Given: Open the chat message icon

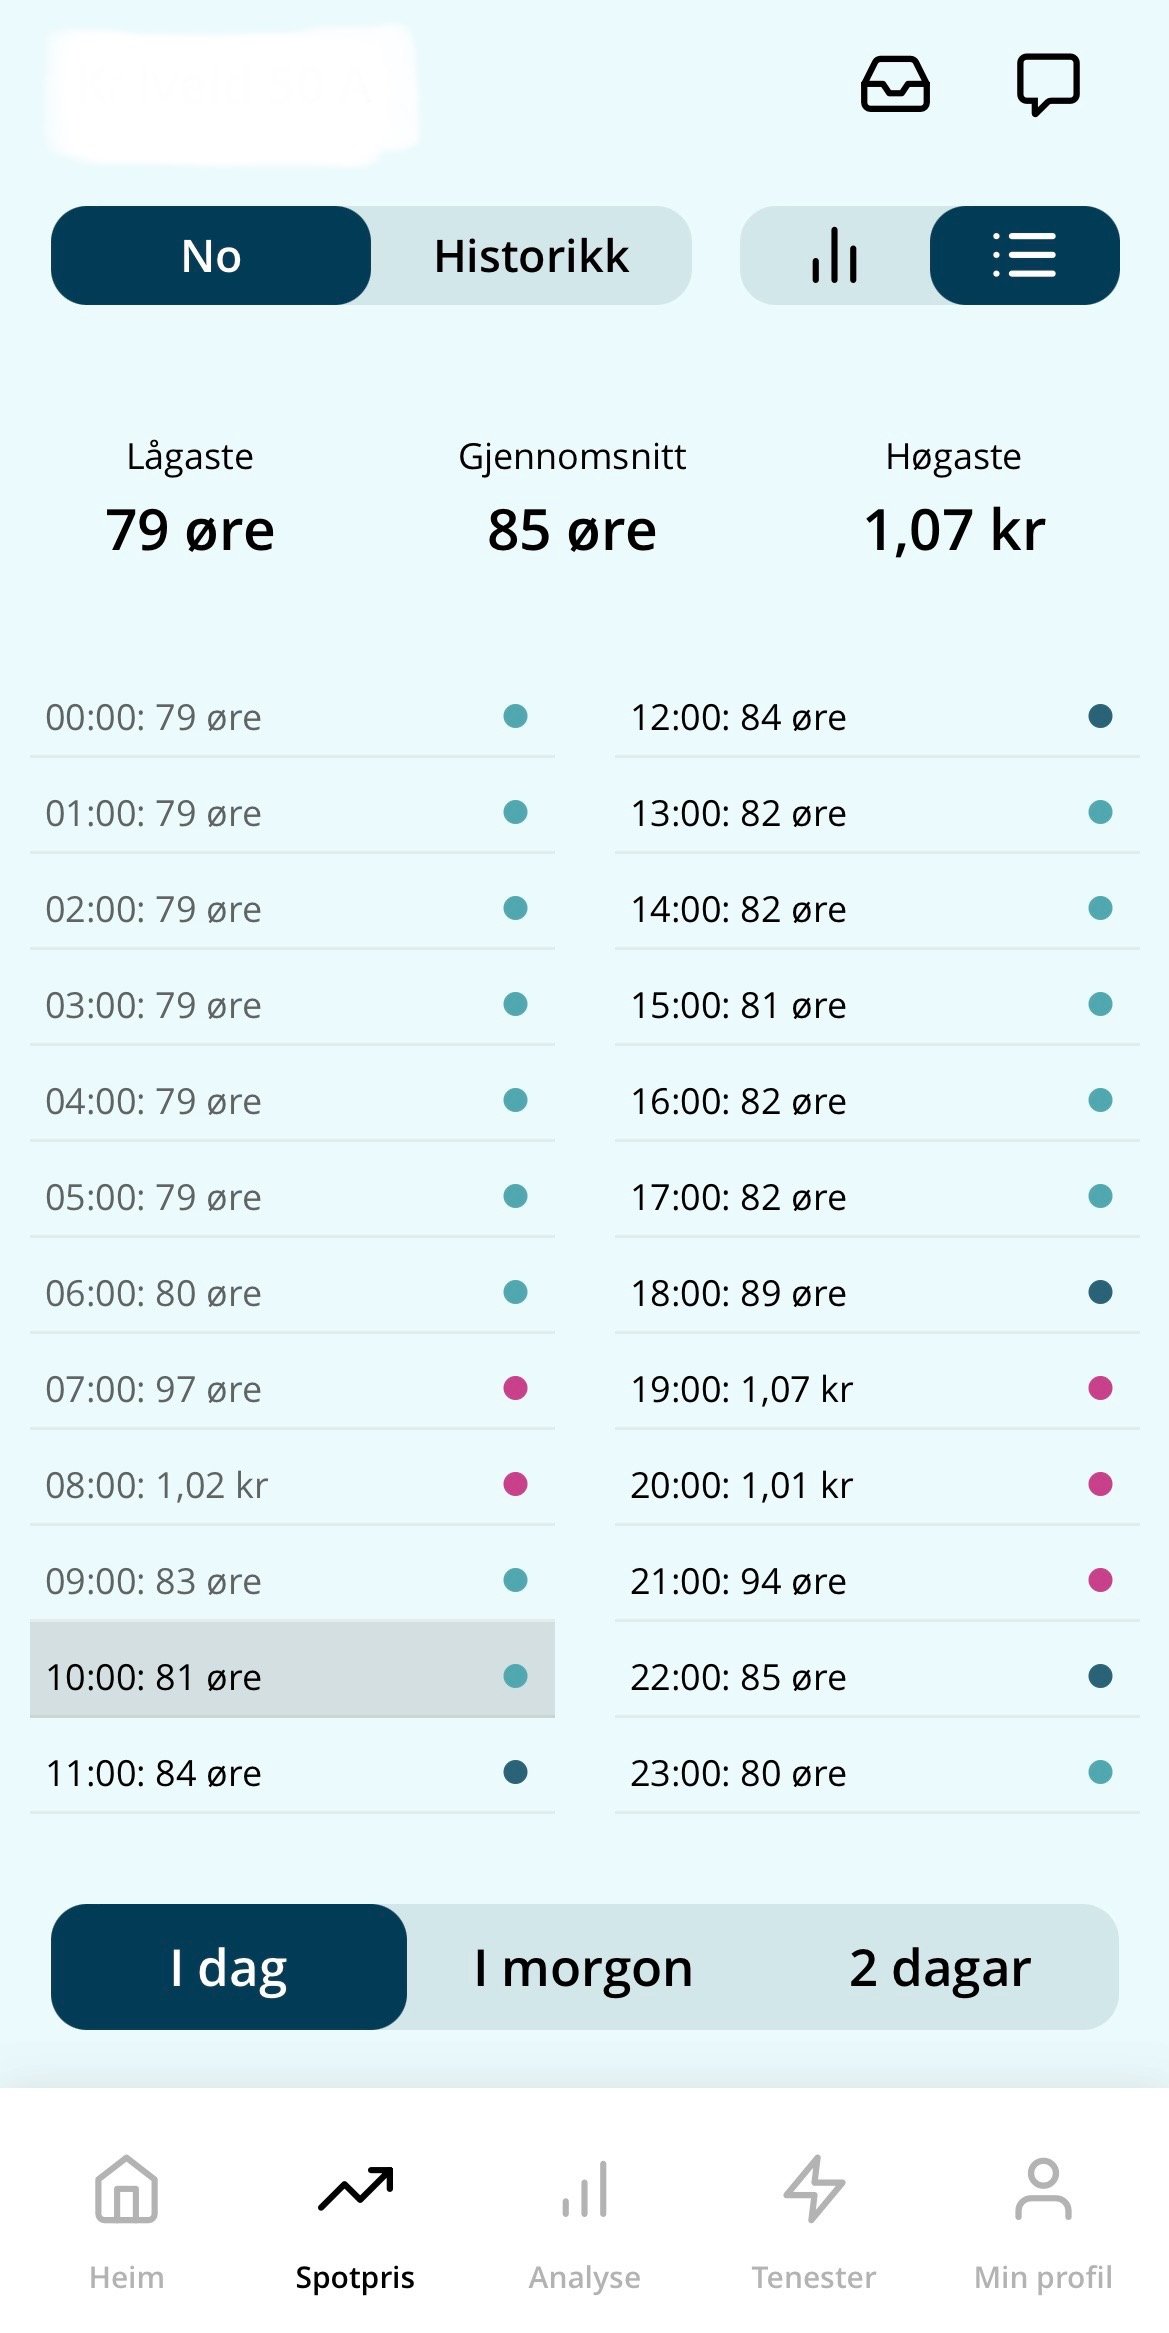Looking at the screenshot, I should 1048,84.
